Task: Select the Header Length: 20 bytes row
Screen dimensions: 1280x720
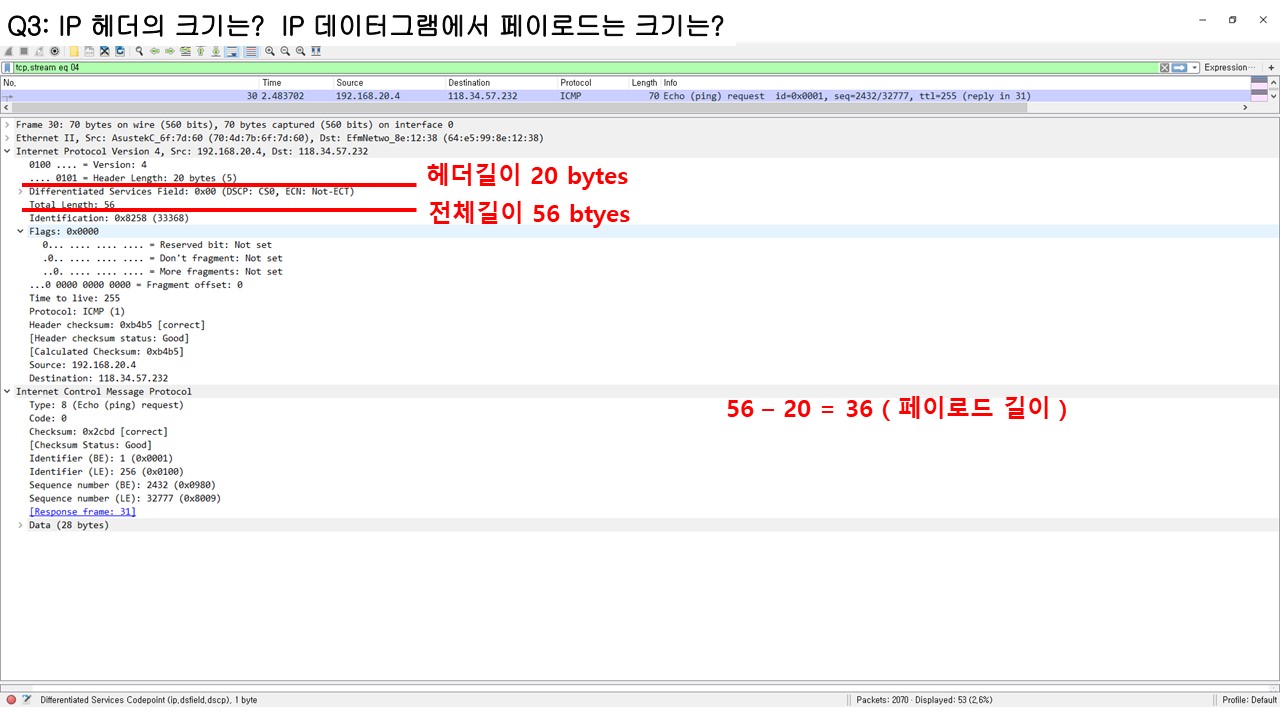Action: click(x=133, y=178)
